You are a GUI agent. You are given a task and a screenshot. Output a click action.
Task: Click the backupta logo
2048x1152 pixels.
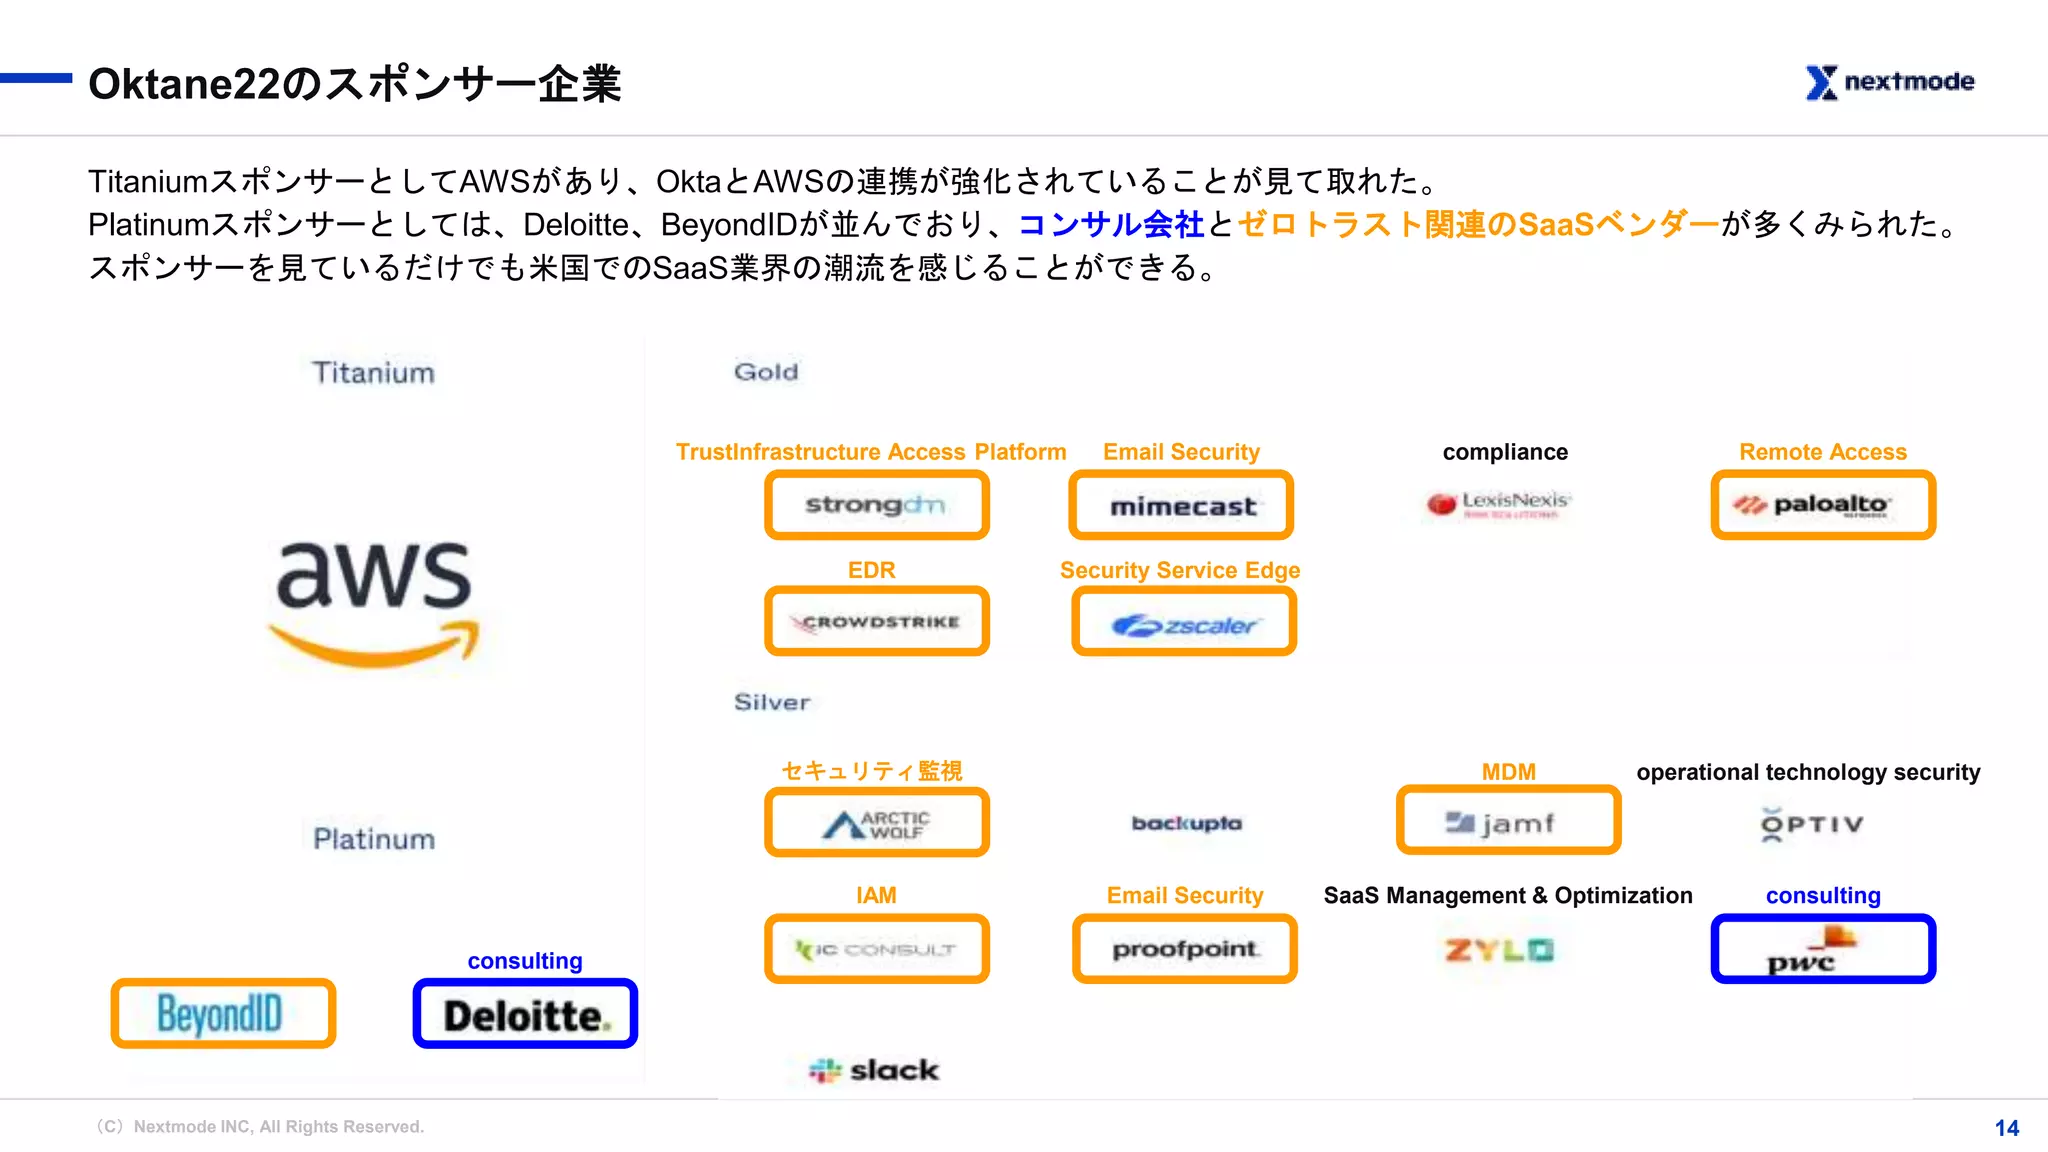(1187, 824)
